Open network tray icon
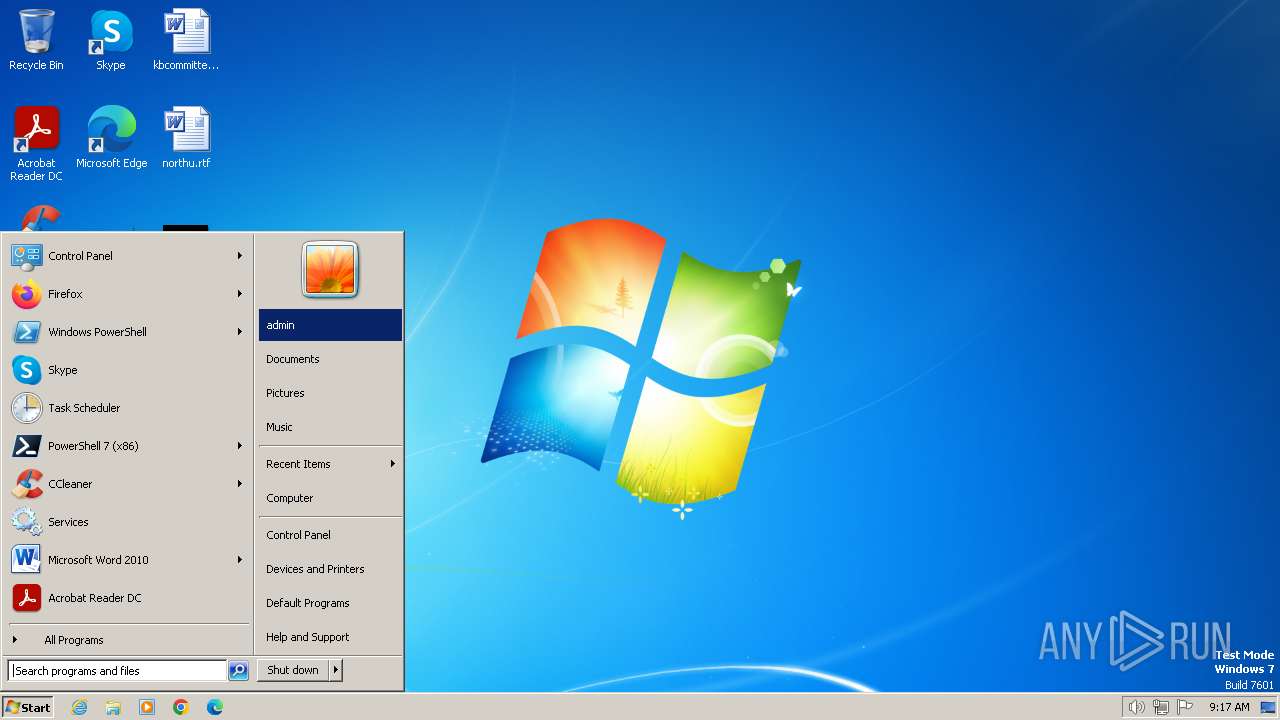 pos(1161,707)
